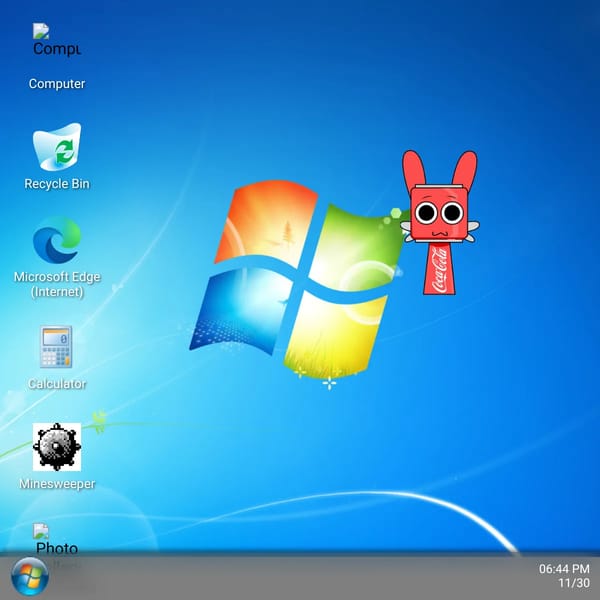Open the Recycle Bin icon
The width and height of the screenshot is (600, 600).
57,147
